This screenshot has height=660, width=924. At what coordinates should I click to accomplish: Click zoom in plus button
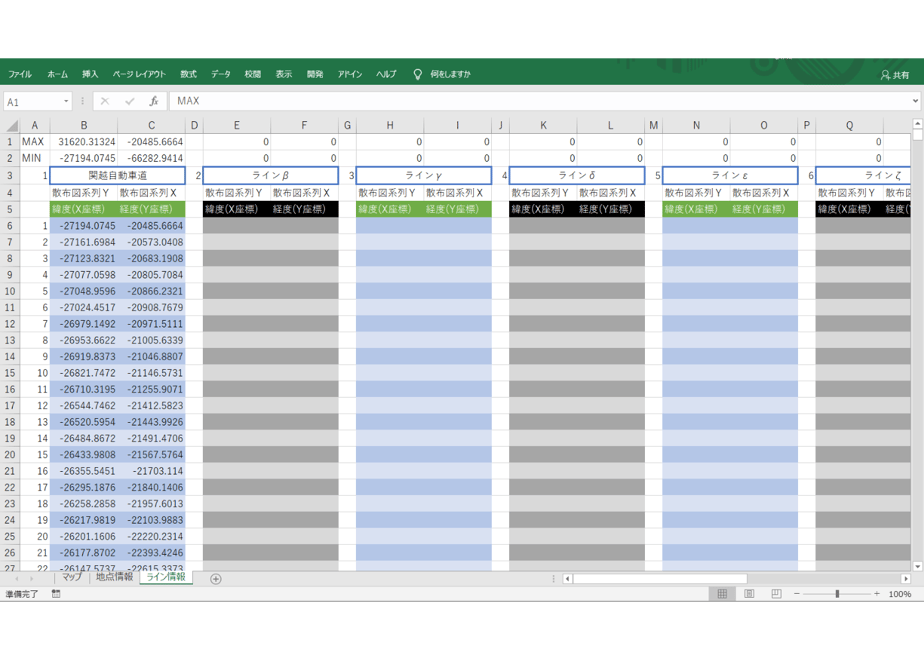pos(877,593)
